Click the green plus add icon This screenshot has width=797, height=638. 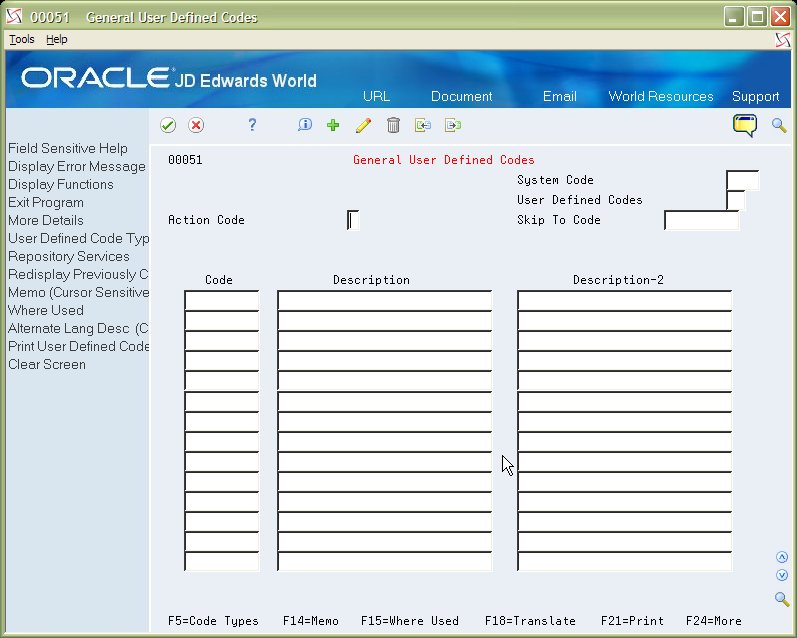click(x=333, y=125)
